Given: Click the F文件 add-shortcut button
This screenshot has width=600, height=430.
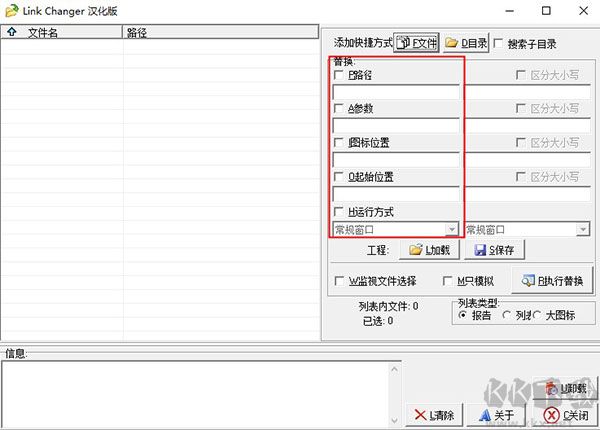Looking at the screenshot, I should [x=416, y=43].
